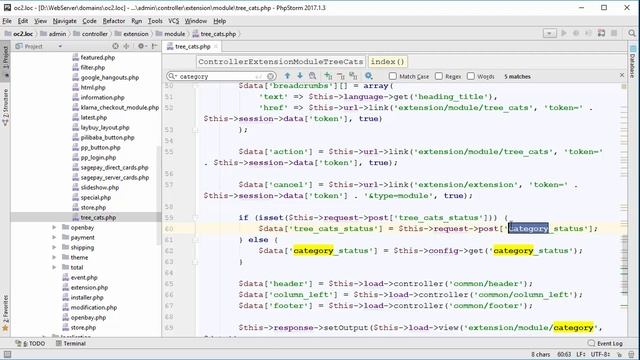Open the search history dropdown
This screenshot has height=360, width=640.
(x=173, y=76)
